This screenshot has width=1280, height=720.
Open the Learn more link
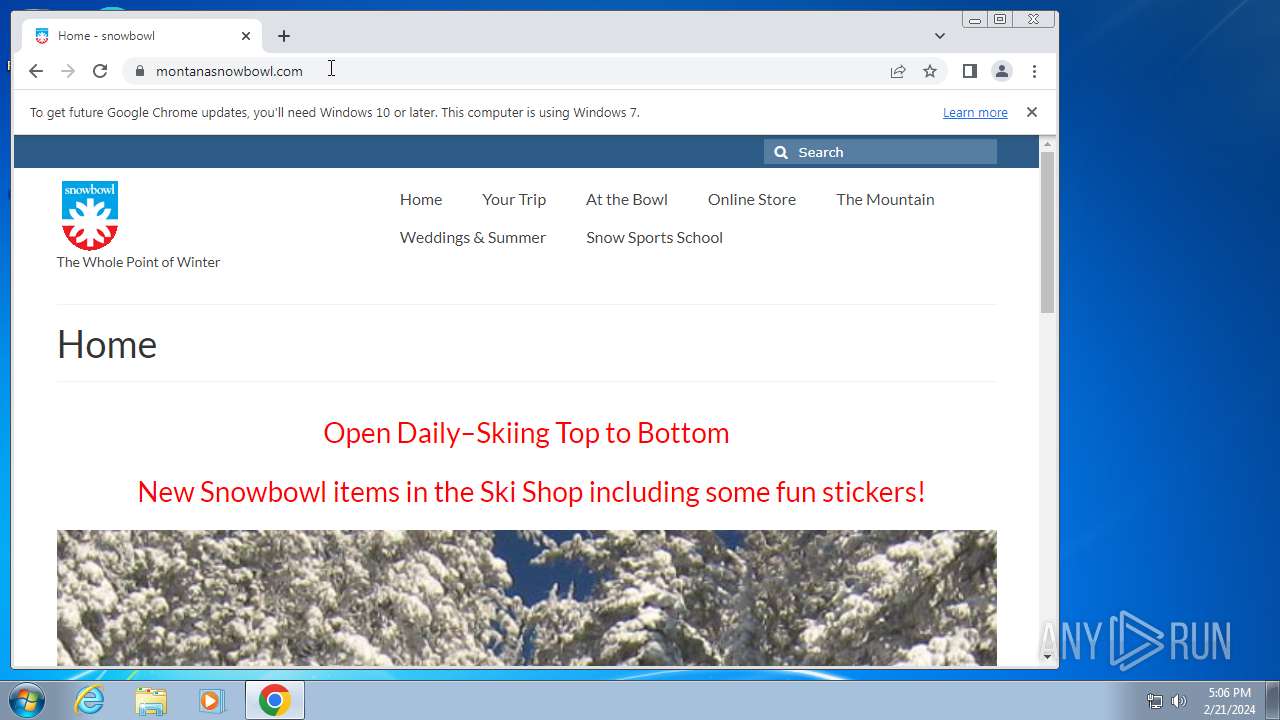[x=975, y=113]
